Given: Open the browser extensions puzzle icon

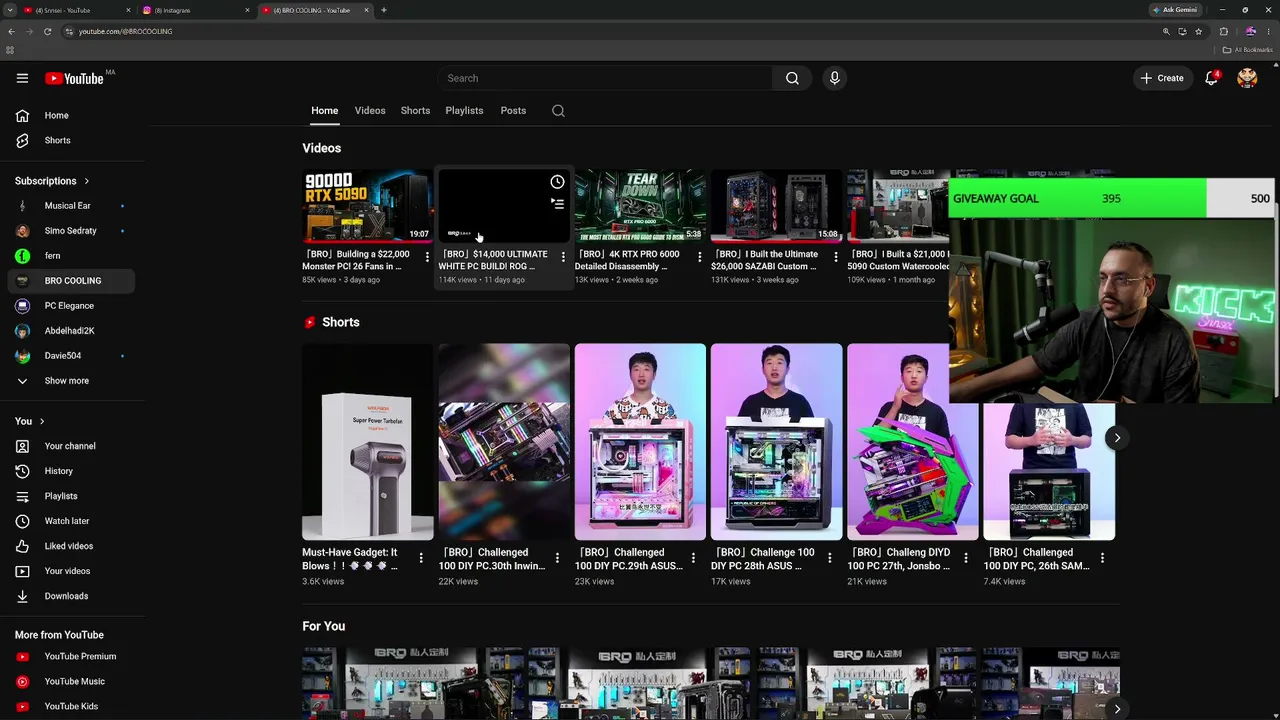Looking at the screenshot, I should pos(1223,31).
